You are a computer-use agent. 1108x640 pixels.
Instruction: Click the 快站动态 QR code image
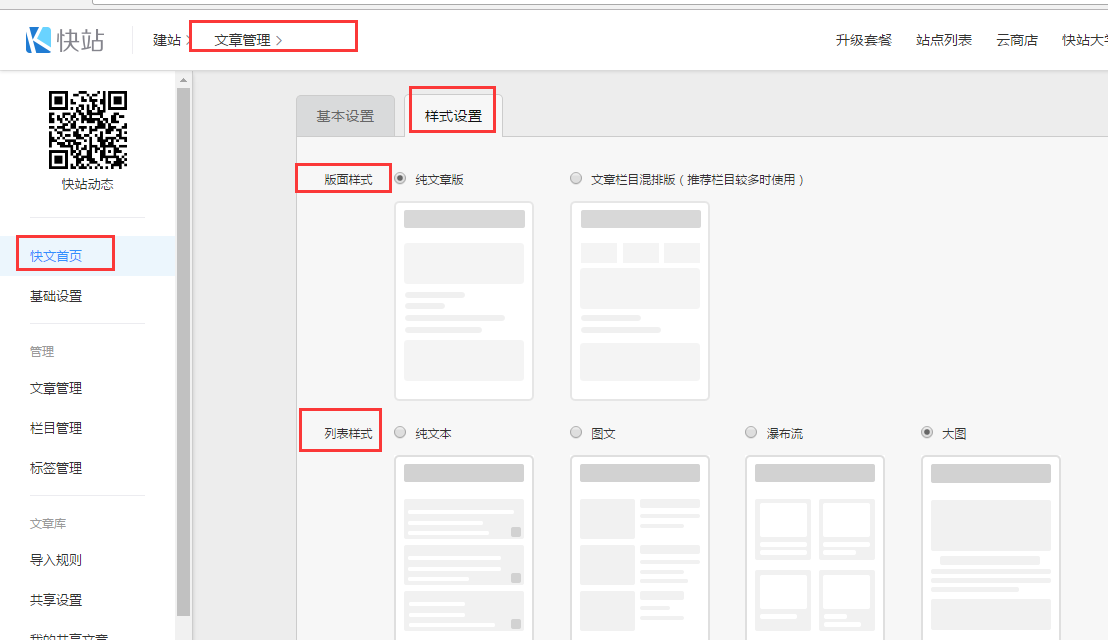click(x=88, y=129)
